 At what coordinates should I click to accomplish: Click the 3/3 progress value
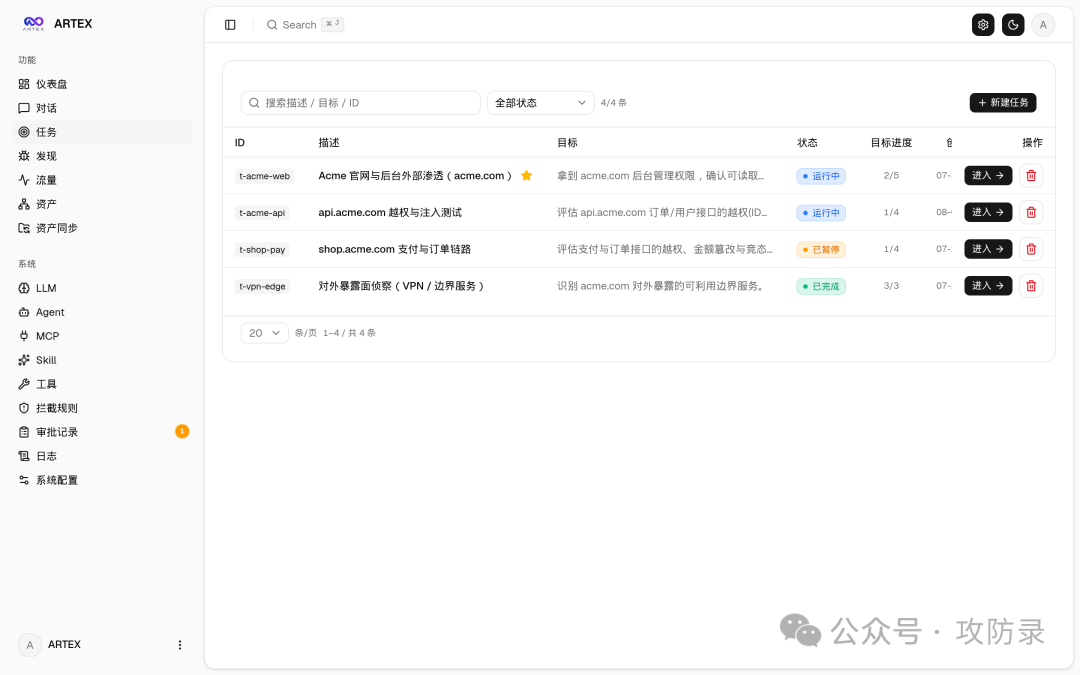891,286
